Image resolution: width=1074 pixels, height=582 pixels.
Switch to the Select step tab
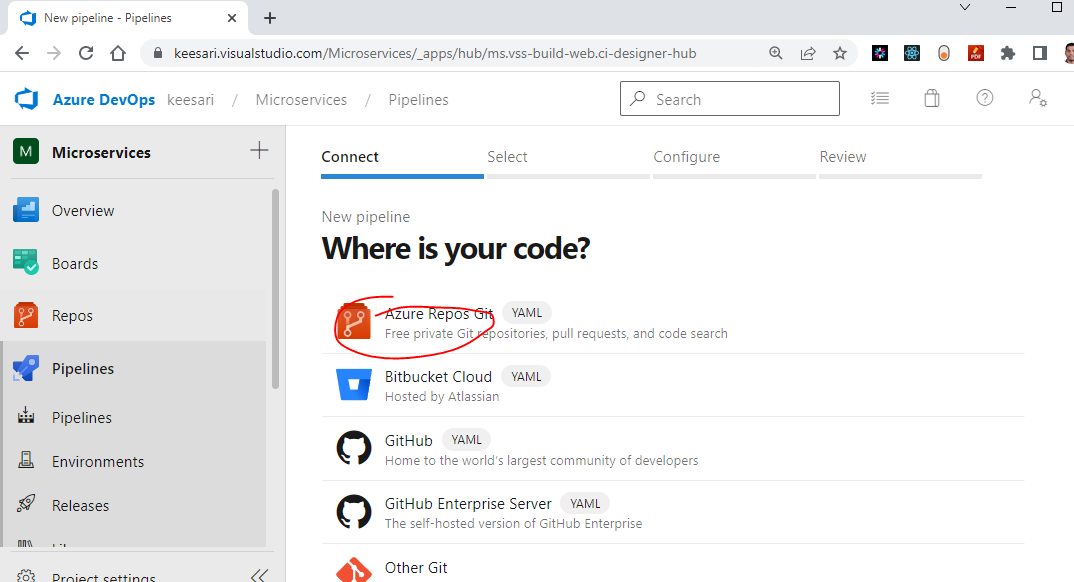tap(568, 161)
